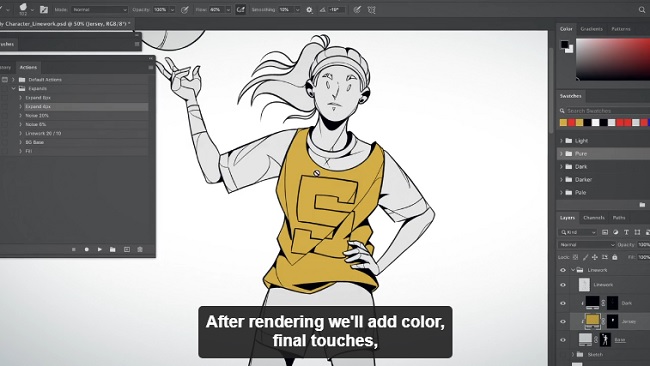This screenshot has width=650, height=366.
Task: Switch to the Gradients tab
Action: [592, 29]
